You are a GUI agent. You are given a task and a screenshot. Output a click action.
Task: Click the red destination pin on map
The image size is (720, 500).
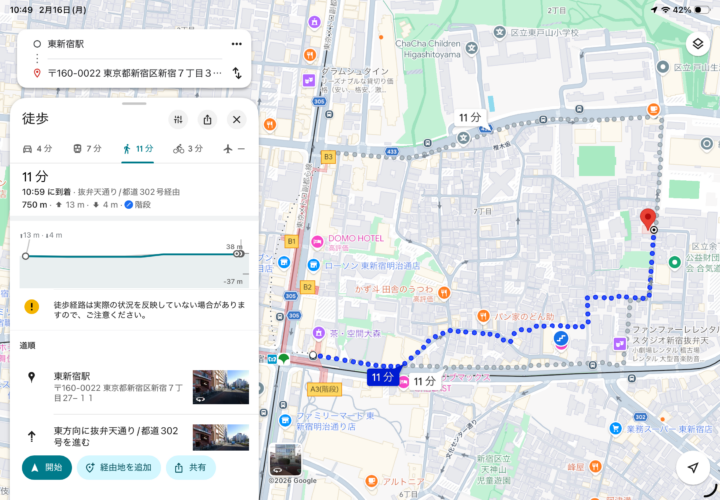click(x=647, y=218)
